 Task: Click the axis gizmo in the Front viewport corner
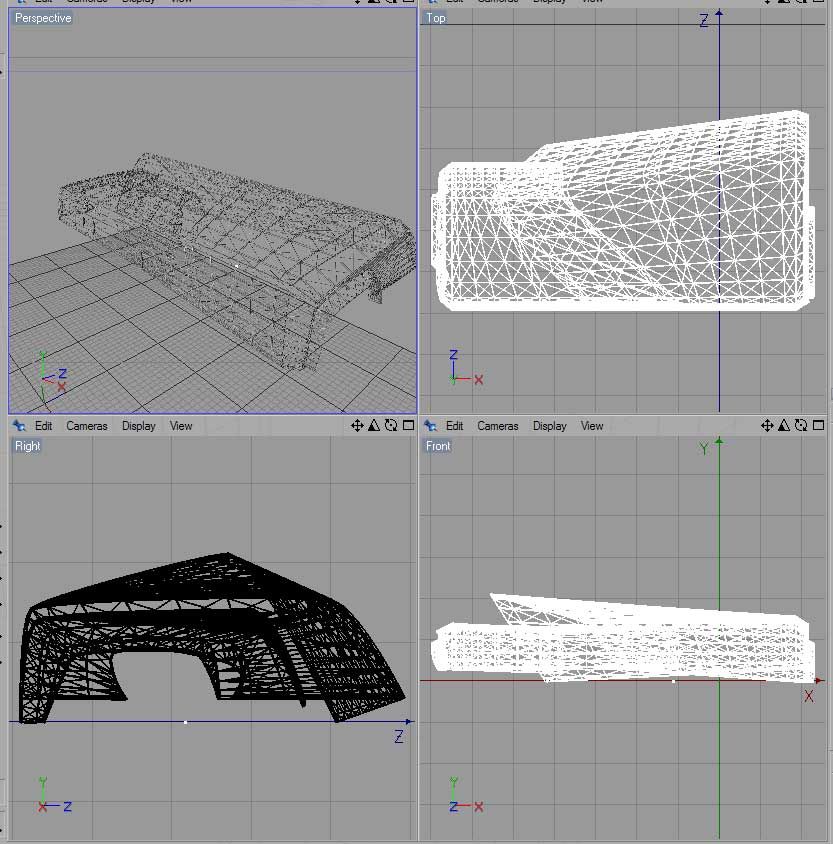tap(465, 796)
